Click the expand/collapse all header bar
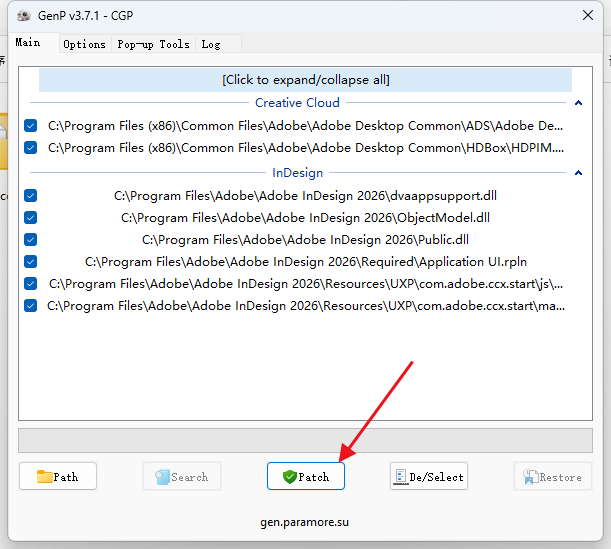The width and height of the screenshot is (611, 549). [306, 80]
